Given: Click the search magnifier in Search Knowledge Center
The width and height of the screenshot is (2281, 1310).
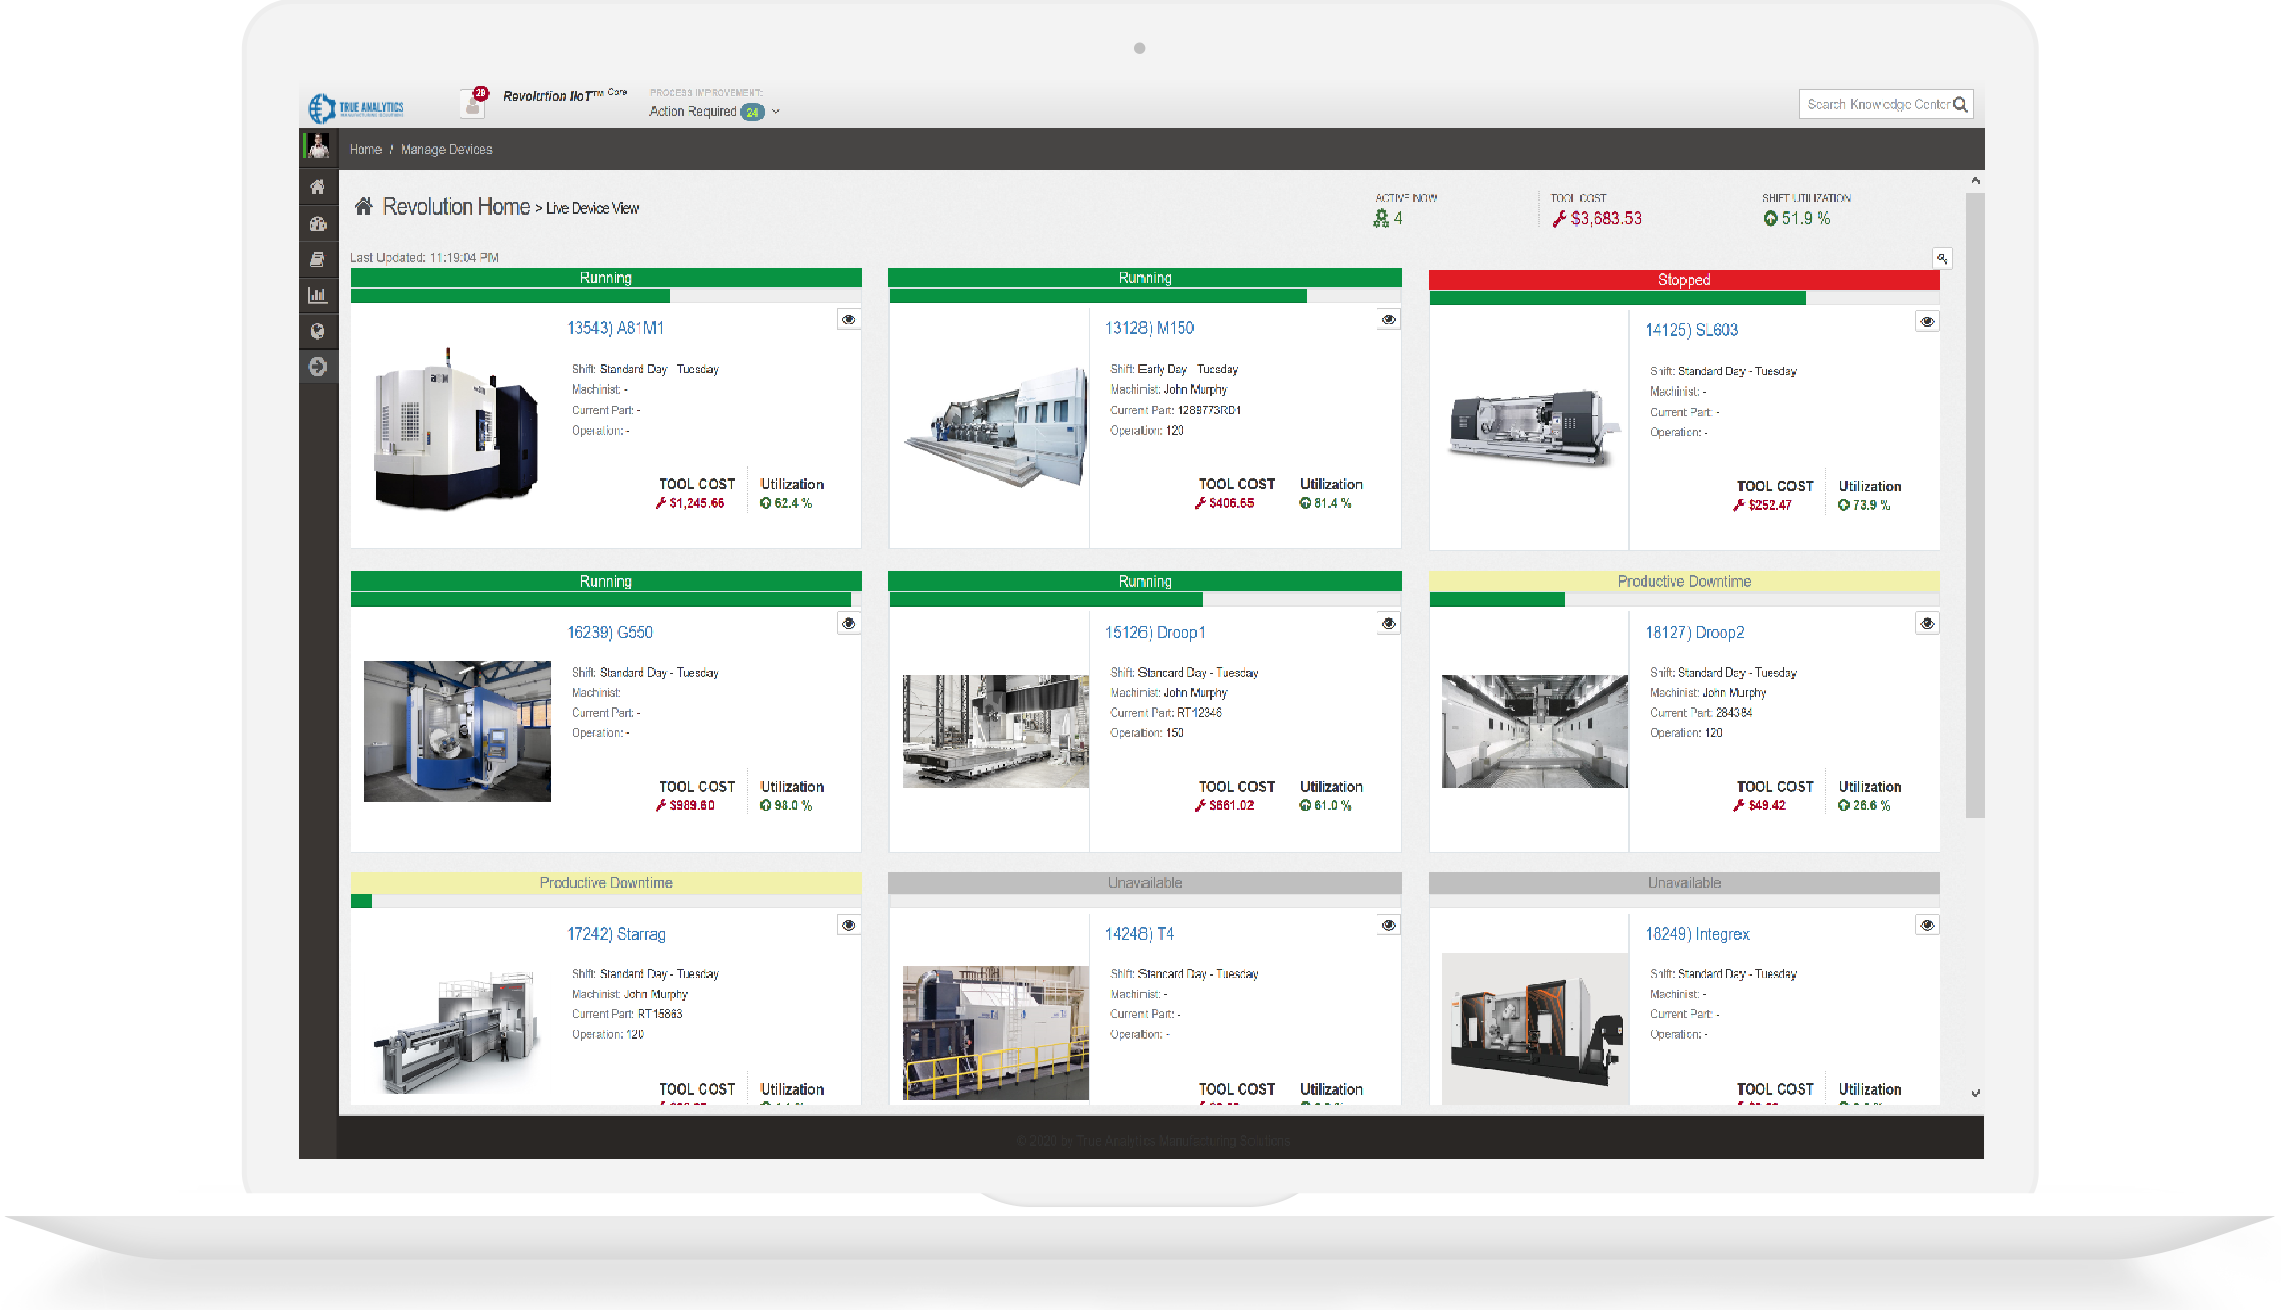Looking at the screenshot, I should click(1961, 103).
